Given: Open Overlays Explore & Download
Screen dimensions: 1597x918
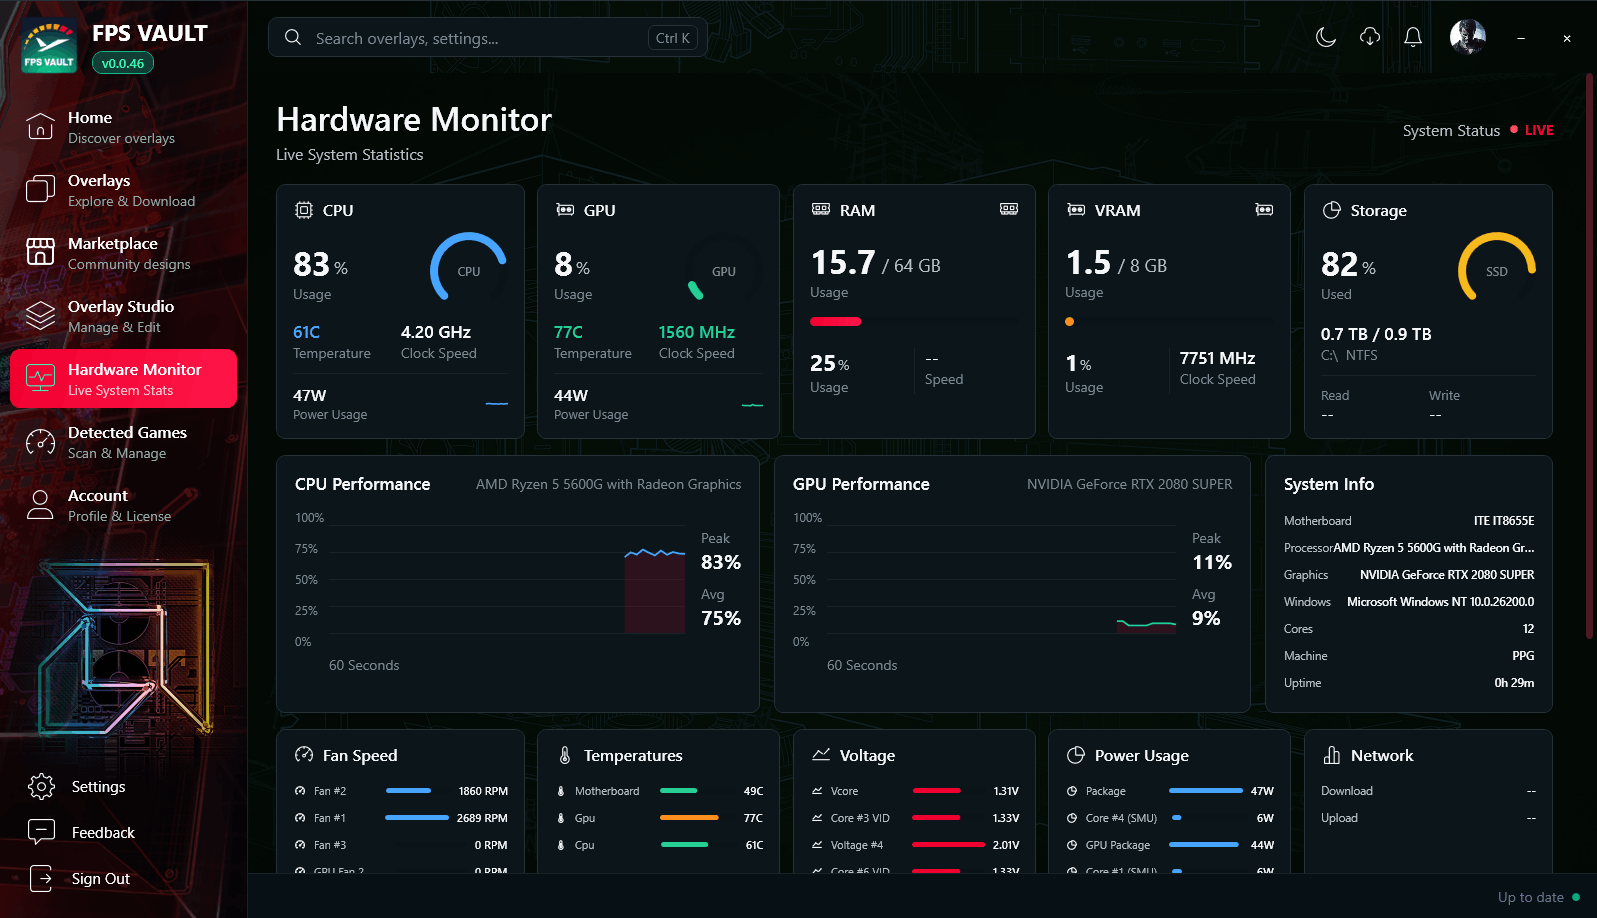Looking at the screenshot, I should [x=123, y=190].
